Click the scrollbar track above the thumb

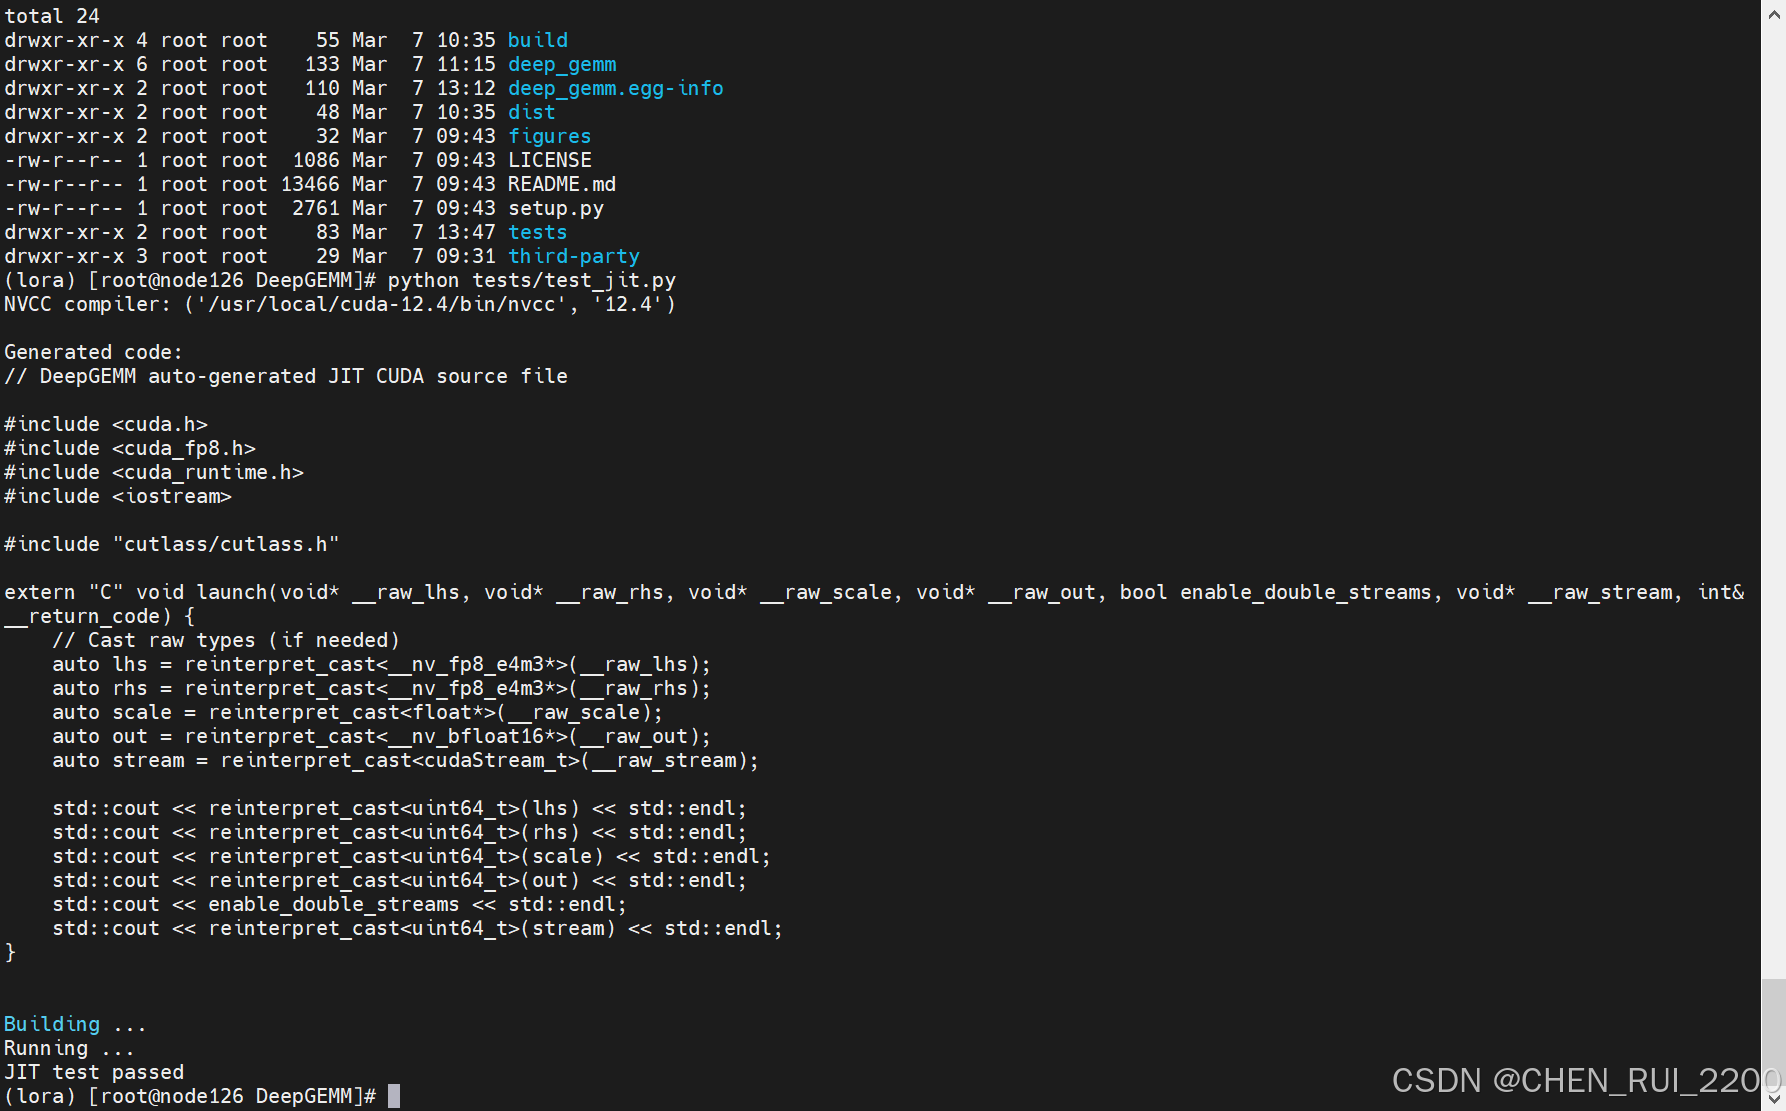pyautogui.click(x=1773, y=500)
